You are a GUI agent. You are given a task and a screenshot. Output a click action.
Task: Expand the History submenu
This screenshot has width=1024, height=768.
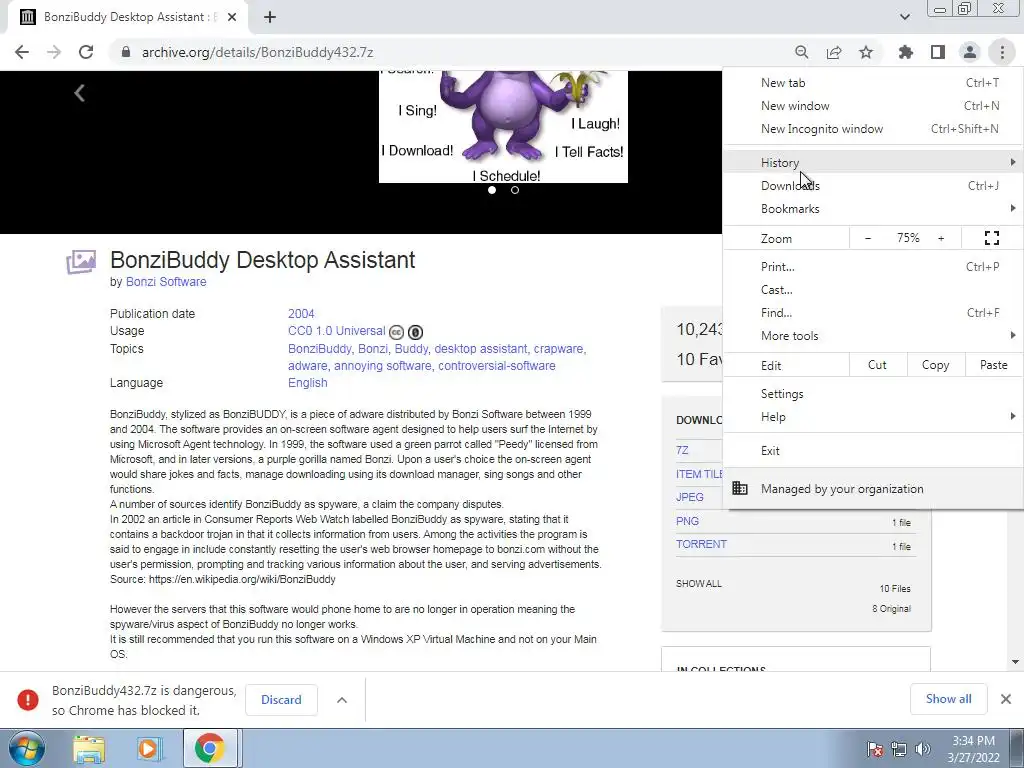(872, 163)
